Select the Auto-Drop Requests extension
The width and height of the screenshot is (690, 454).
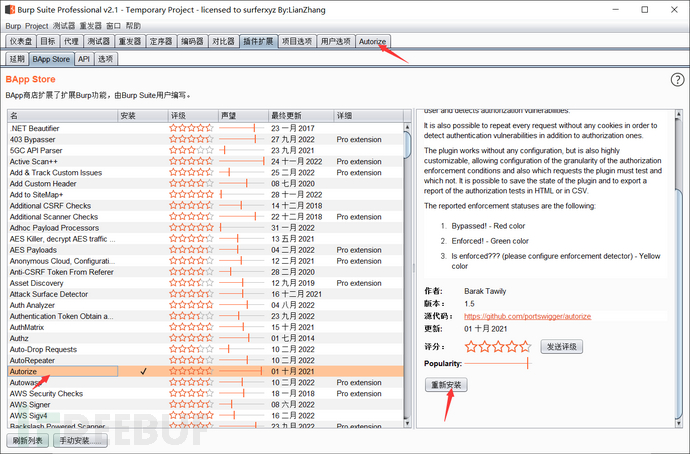206,349
